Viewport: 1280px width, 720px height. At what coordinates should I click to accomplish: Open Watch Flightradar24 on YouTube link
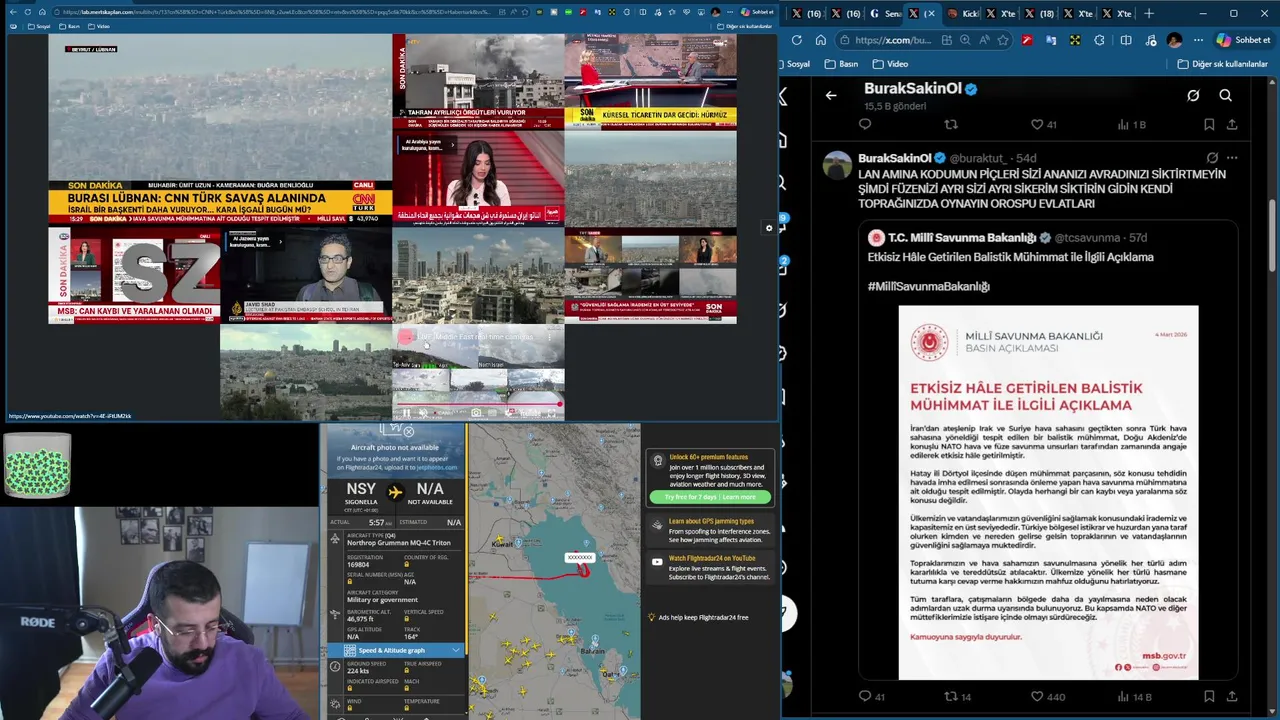tap(712, 558)
